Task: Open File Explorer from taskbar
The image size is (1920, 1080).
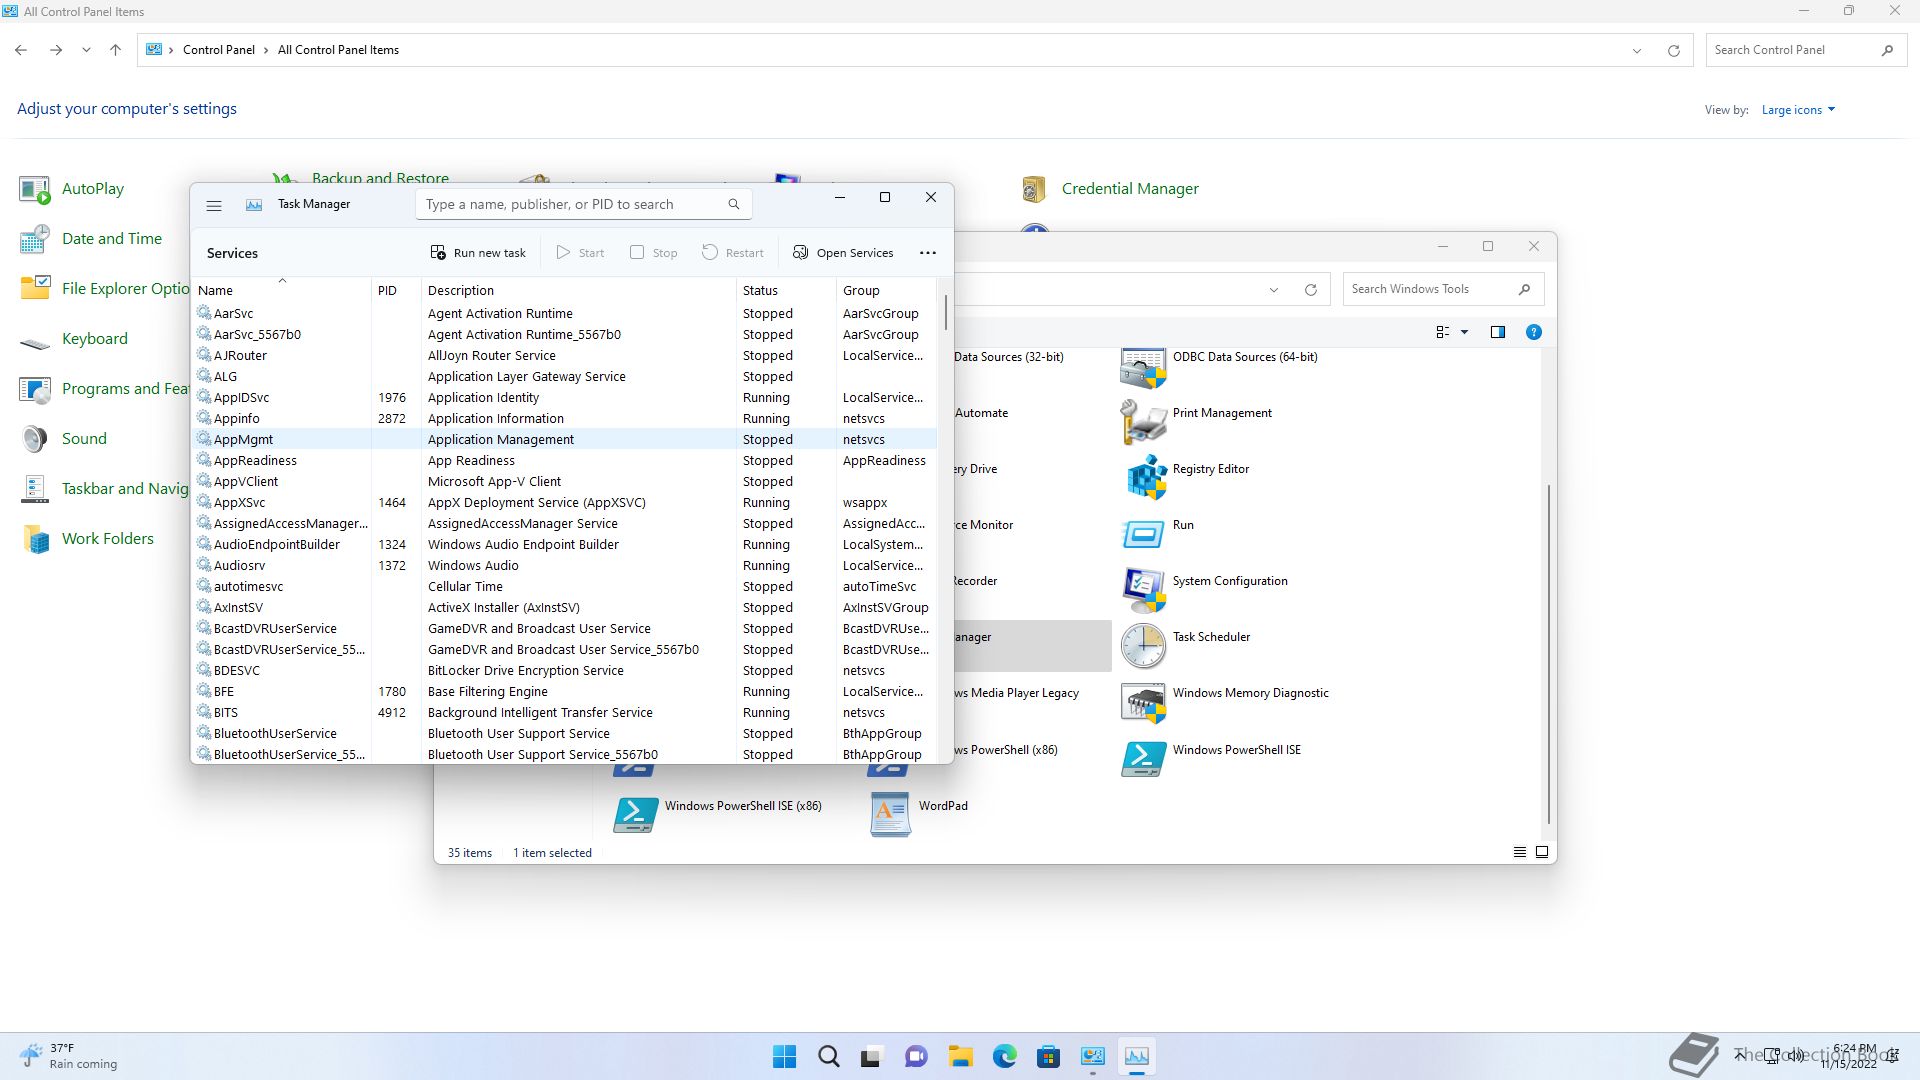Action: 960,1056
